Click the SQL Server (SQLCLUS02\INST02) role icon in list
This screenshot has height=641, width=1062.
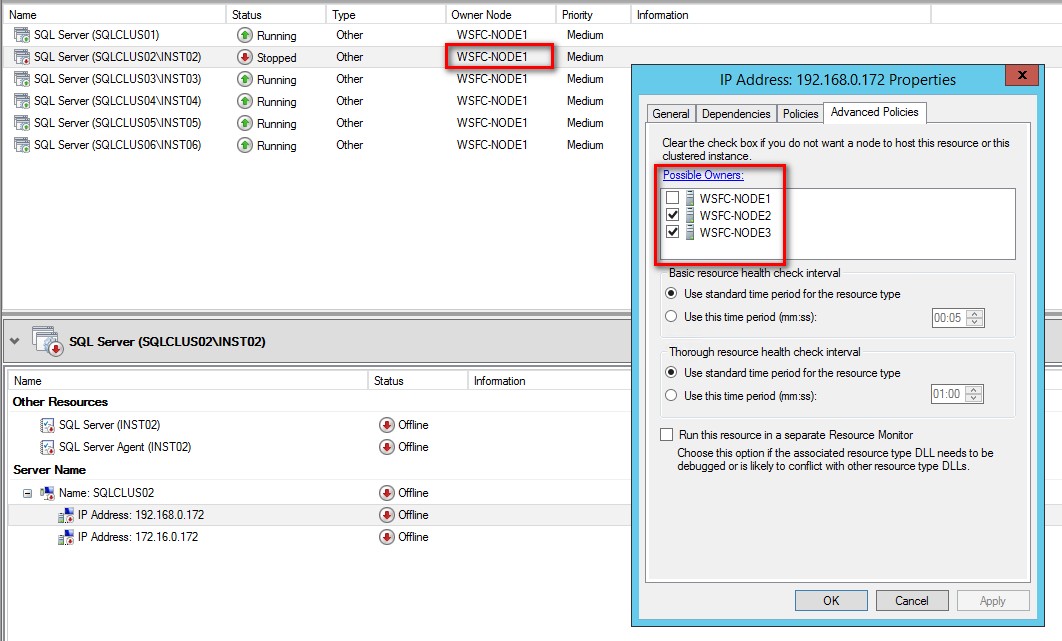[x=22, y=57]
